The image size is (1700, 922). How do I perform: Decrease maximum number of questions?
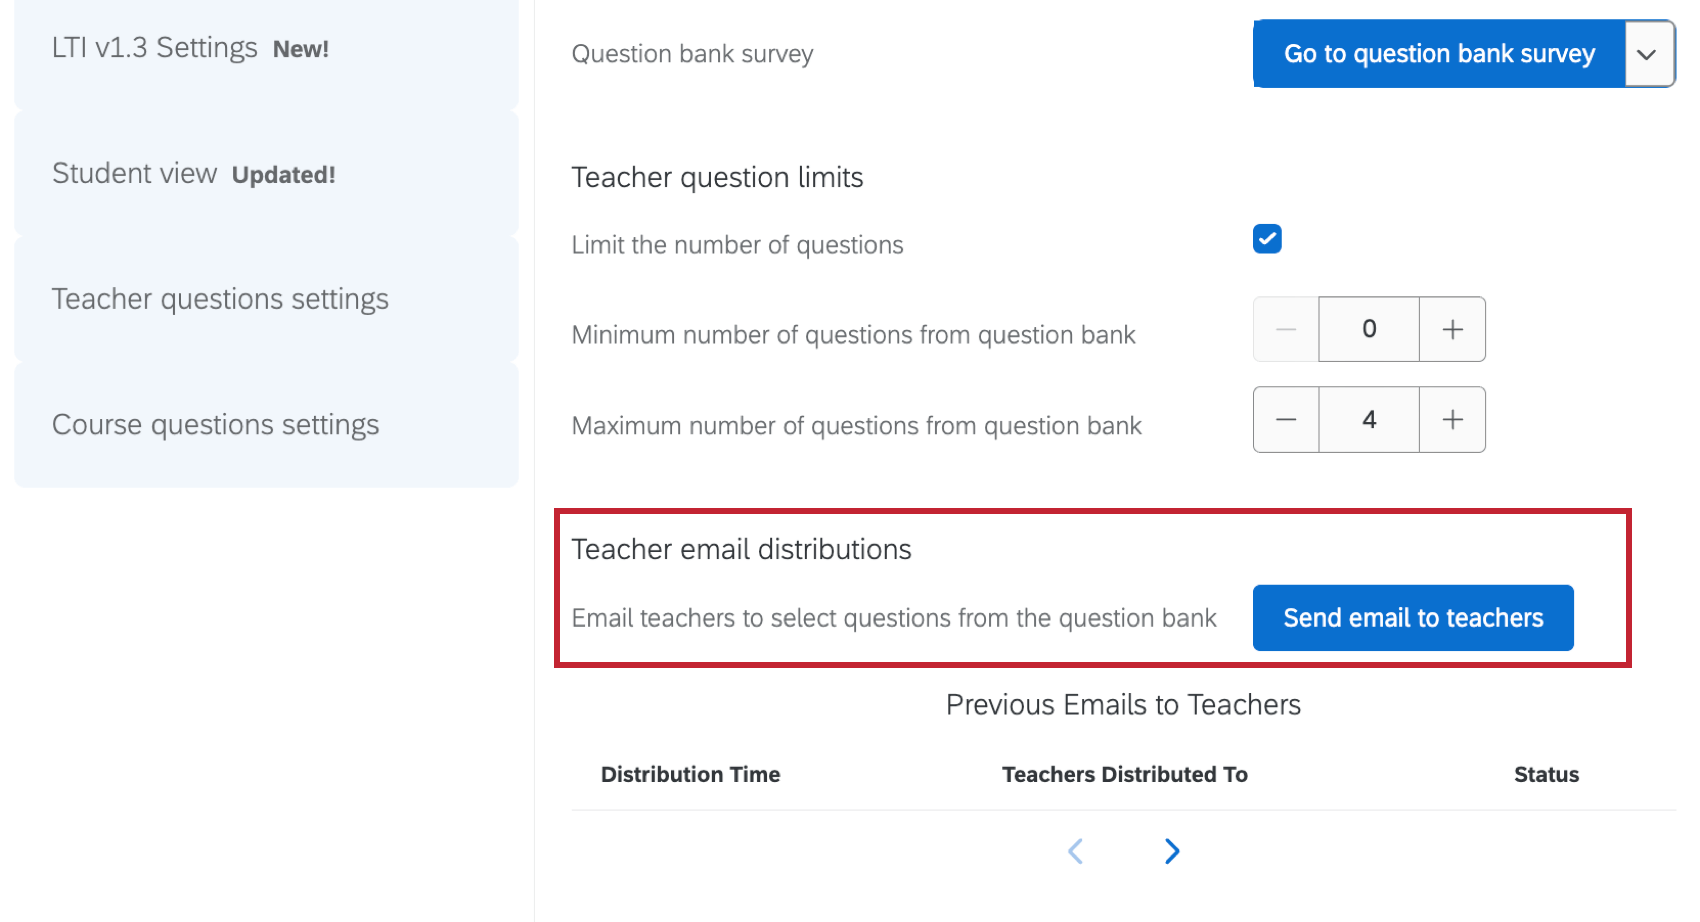(x=1286, y=420)
